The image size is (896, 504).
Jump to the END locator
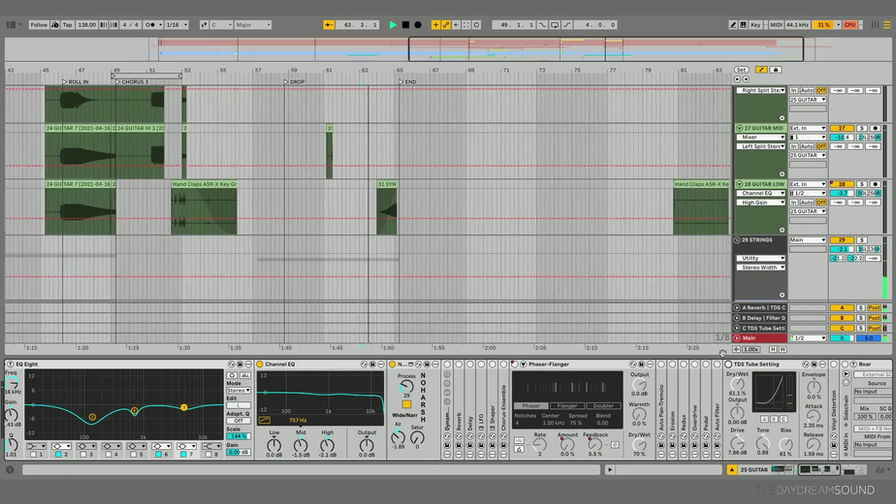pyautogui.click(x=407, y=82)
